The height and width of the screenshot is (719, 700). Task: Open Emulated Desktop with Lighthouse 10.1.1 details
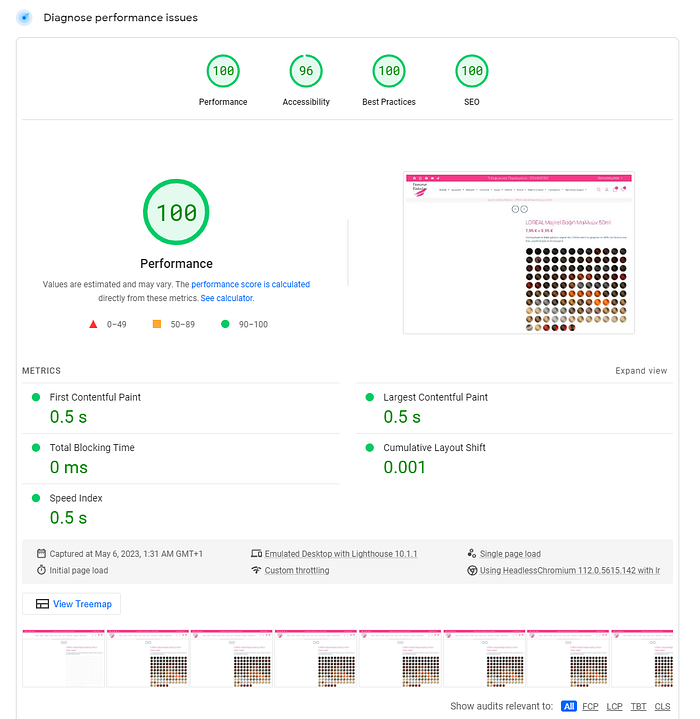[x=341, y=553]
